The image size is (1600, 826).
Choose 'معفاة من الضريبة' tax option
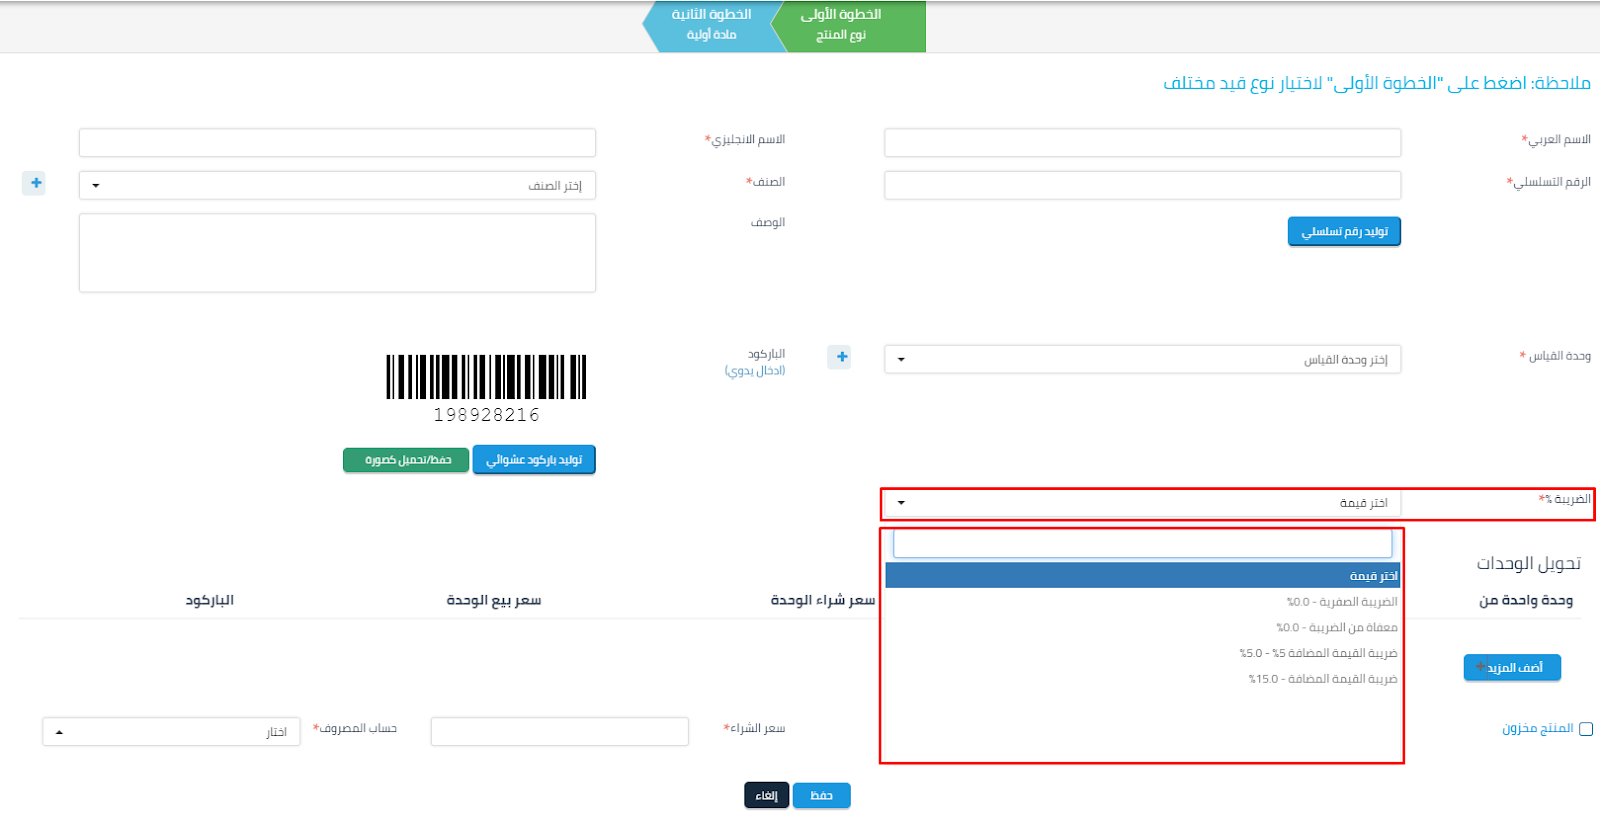(x=1336, y=628)
